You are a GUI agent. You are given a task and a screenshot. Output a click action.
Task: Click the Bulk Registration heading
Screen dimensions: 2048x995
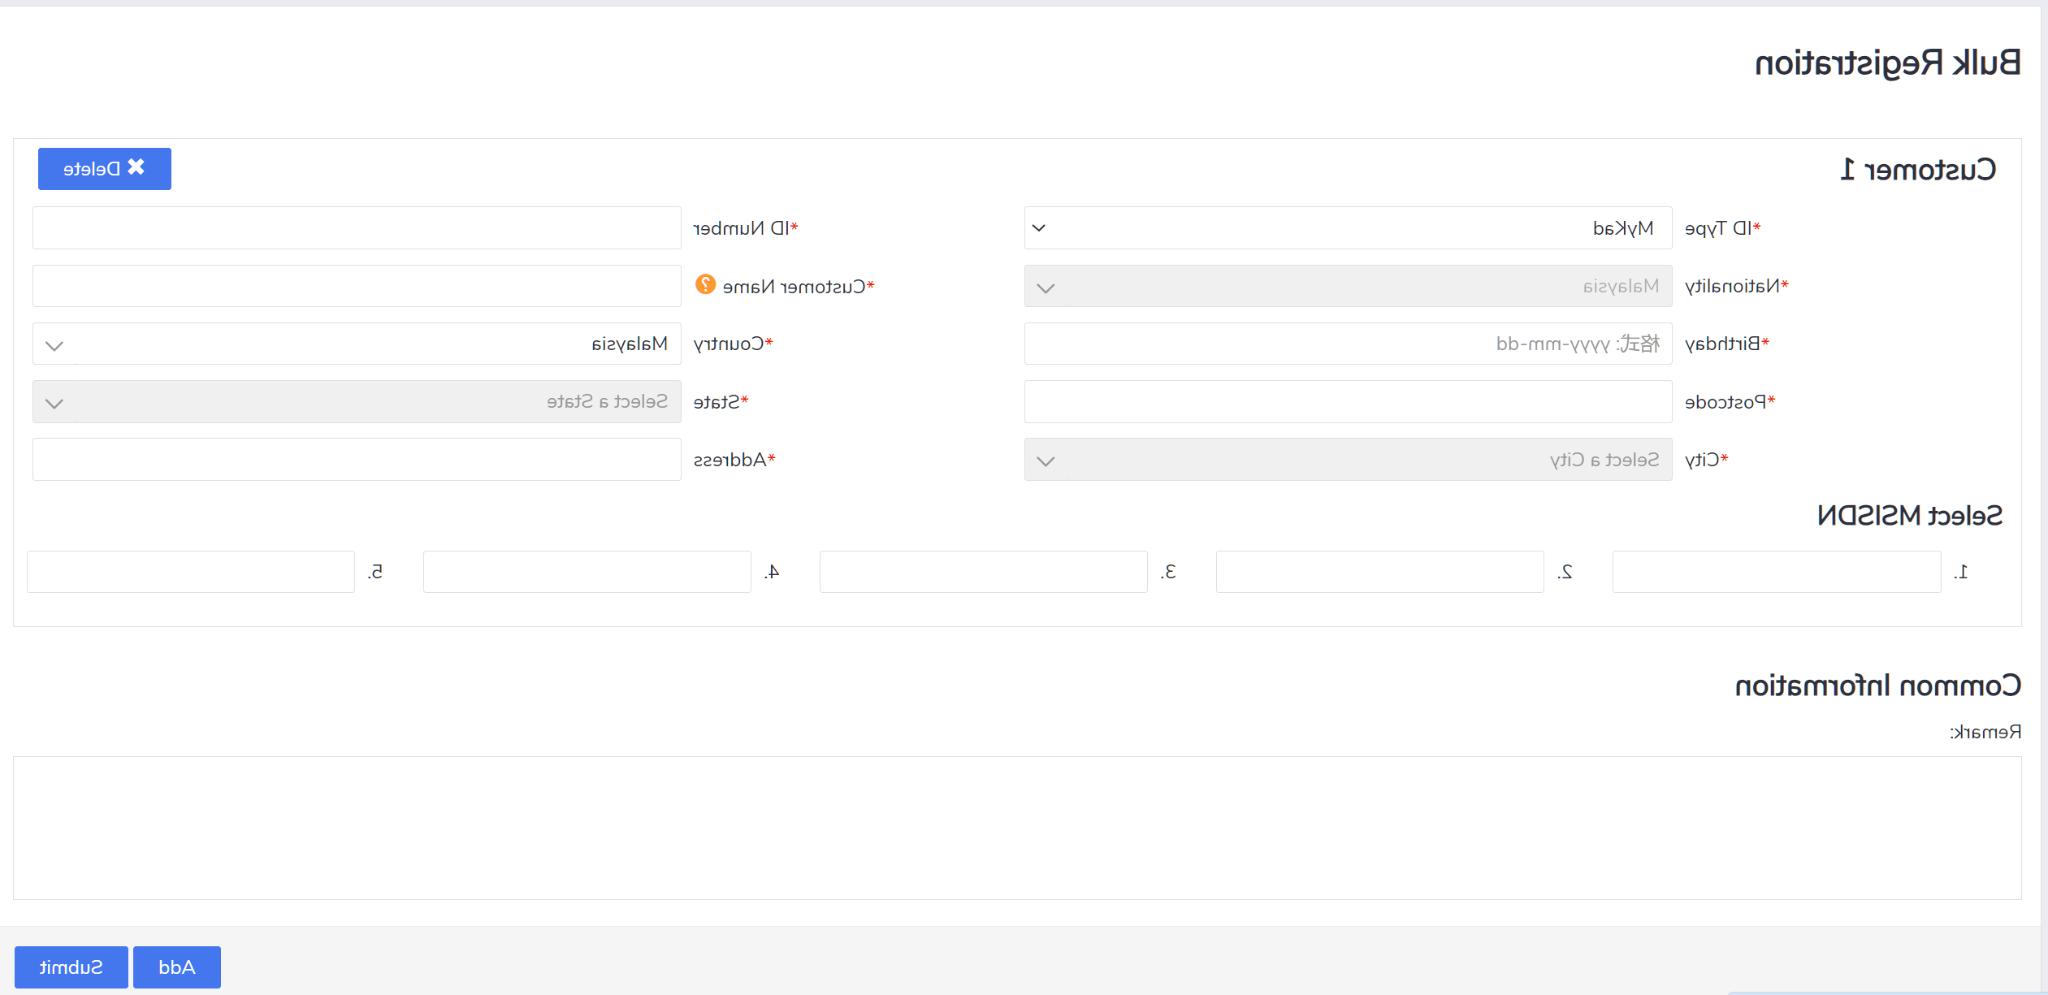(1888, 63)
